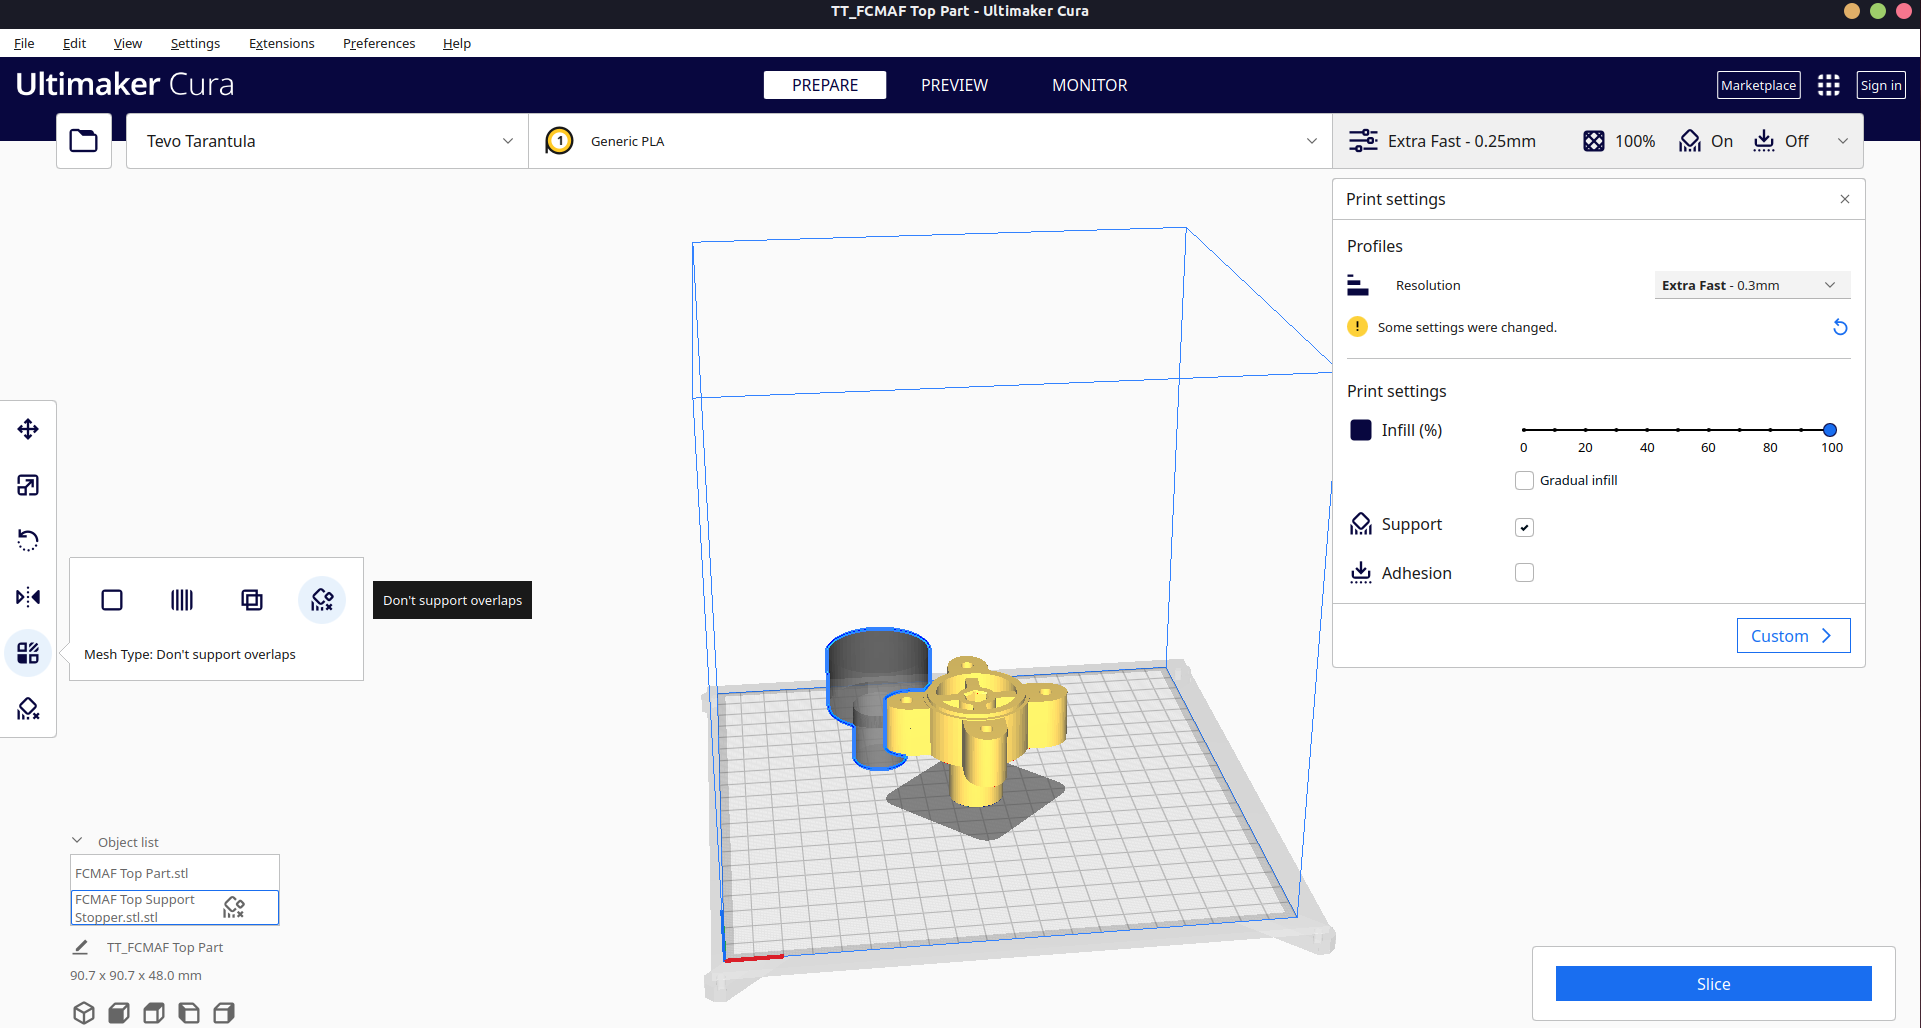Open file using folder icon
1921x1028 pixels.
pos(84,141)
